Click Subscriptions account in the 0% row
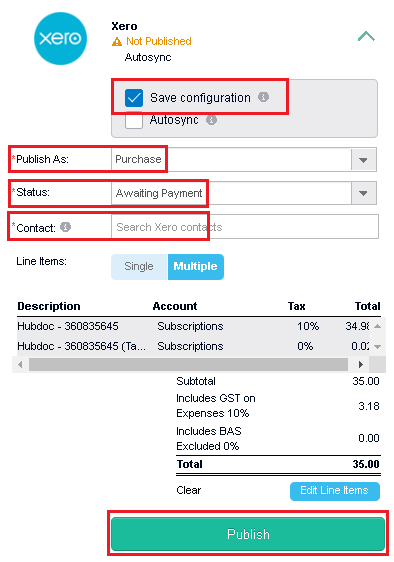394x562 pixels. coord(190,346)
